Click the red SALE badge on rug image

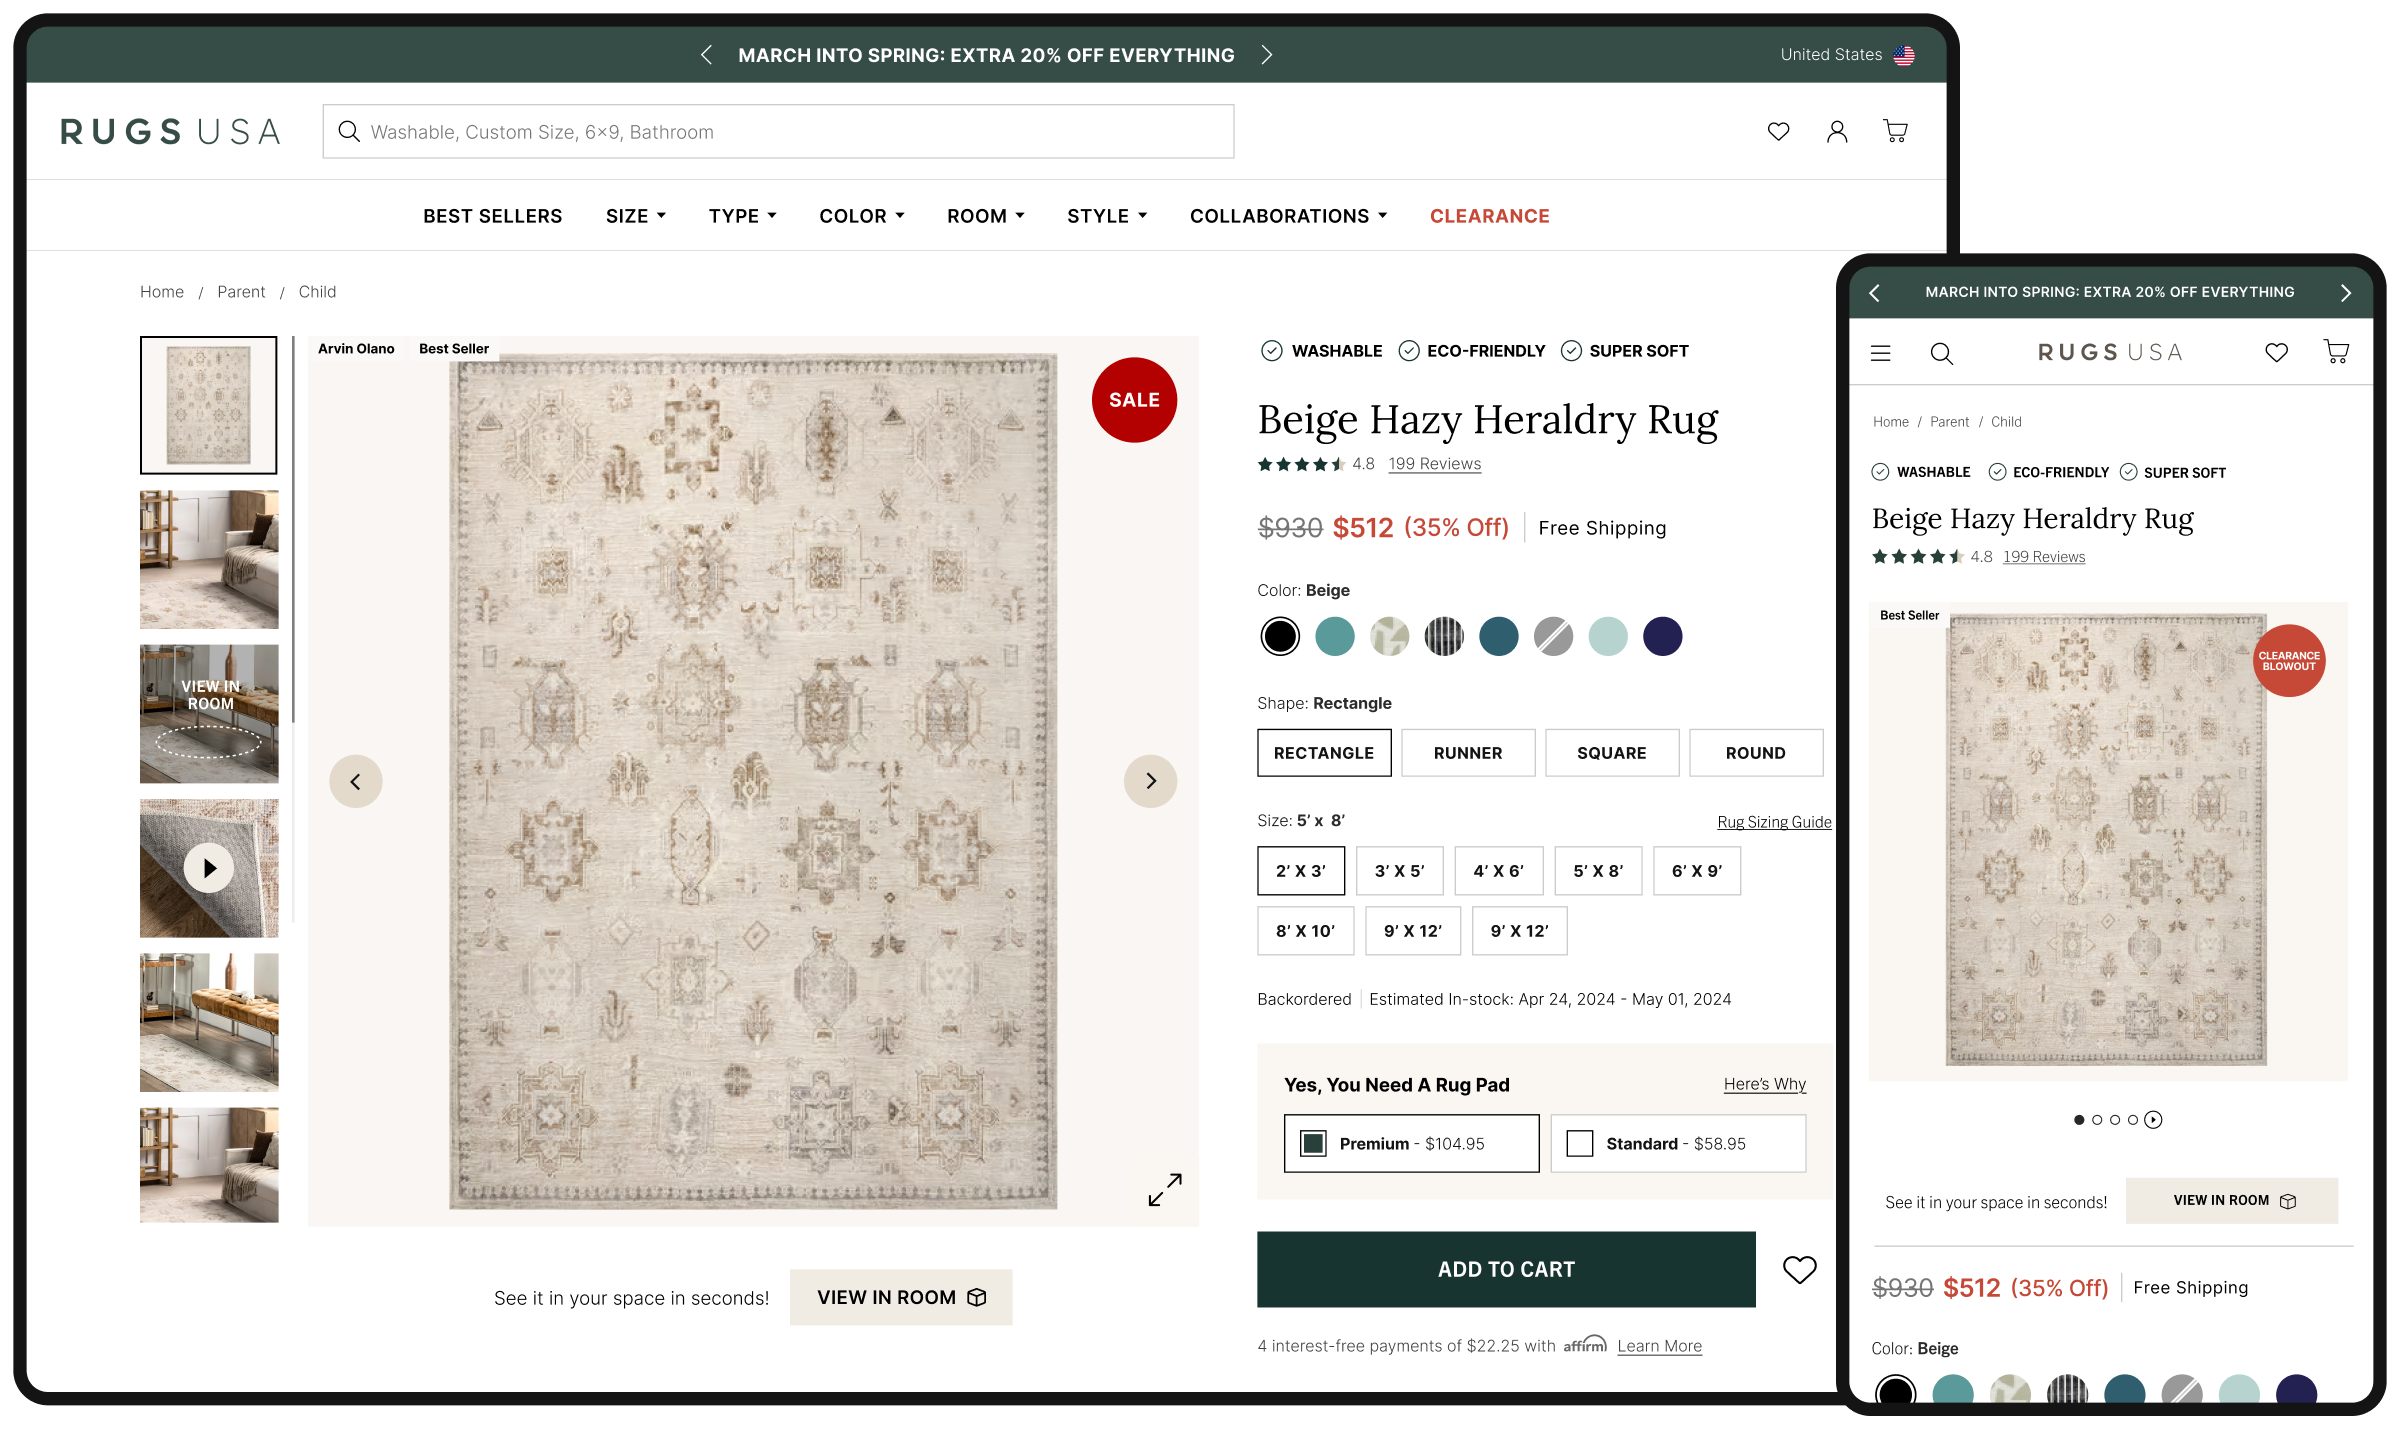(x=1134, y=400)
